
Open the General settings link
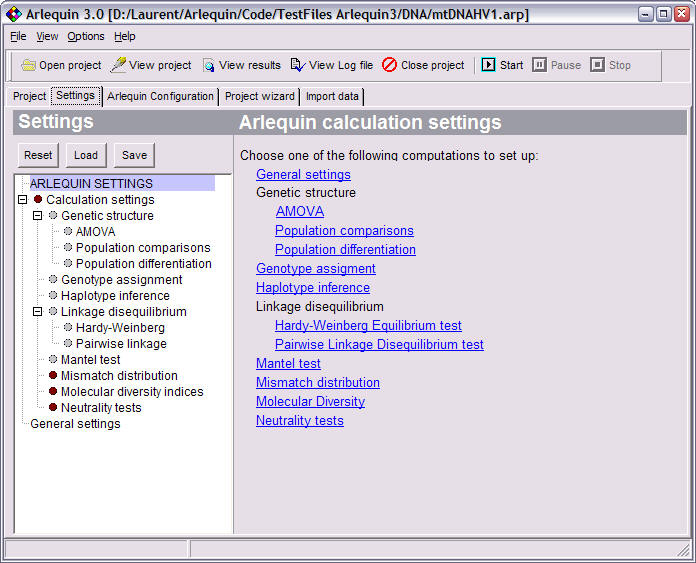tap(303, 174)
